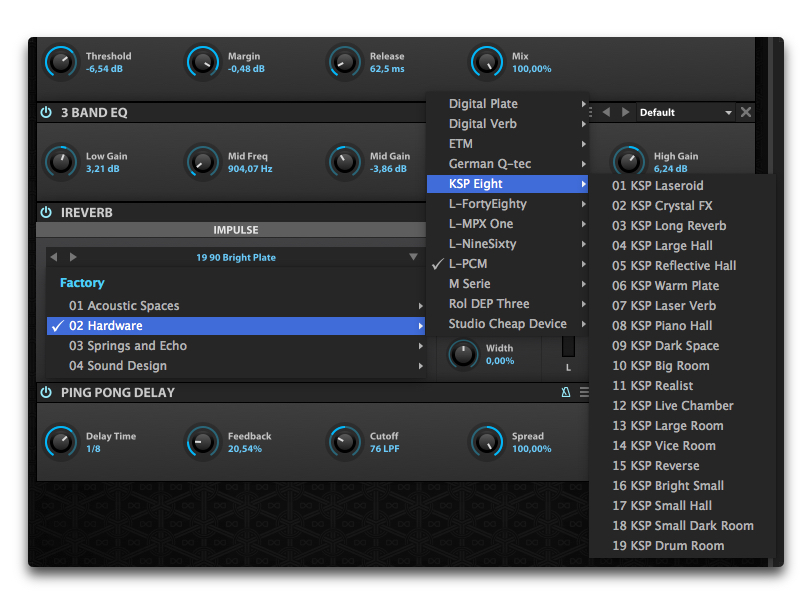812x603 pixels.
Task: Choose 01 KSP Laseroid impulse
Action: (683, 185)
